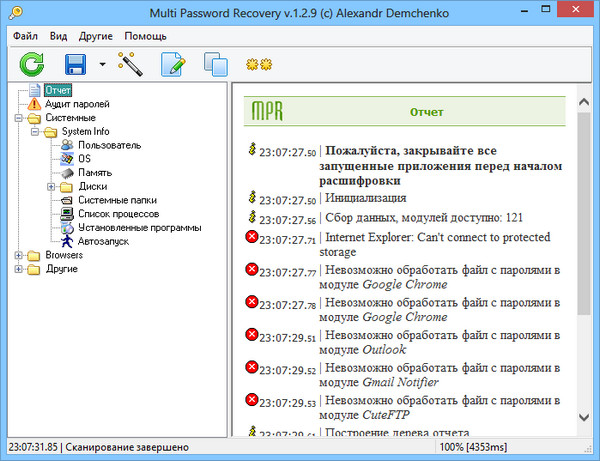Open the magic wand wizard tool
The width and height of the screenshot is (600, 461).
(130, 66)
